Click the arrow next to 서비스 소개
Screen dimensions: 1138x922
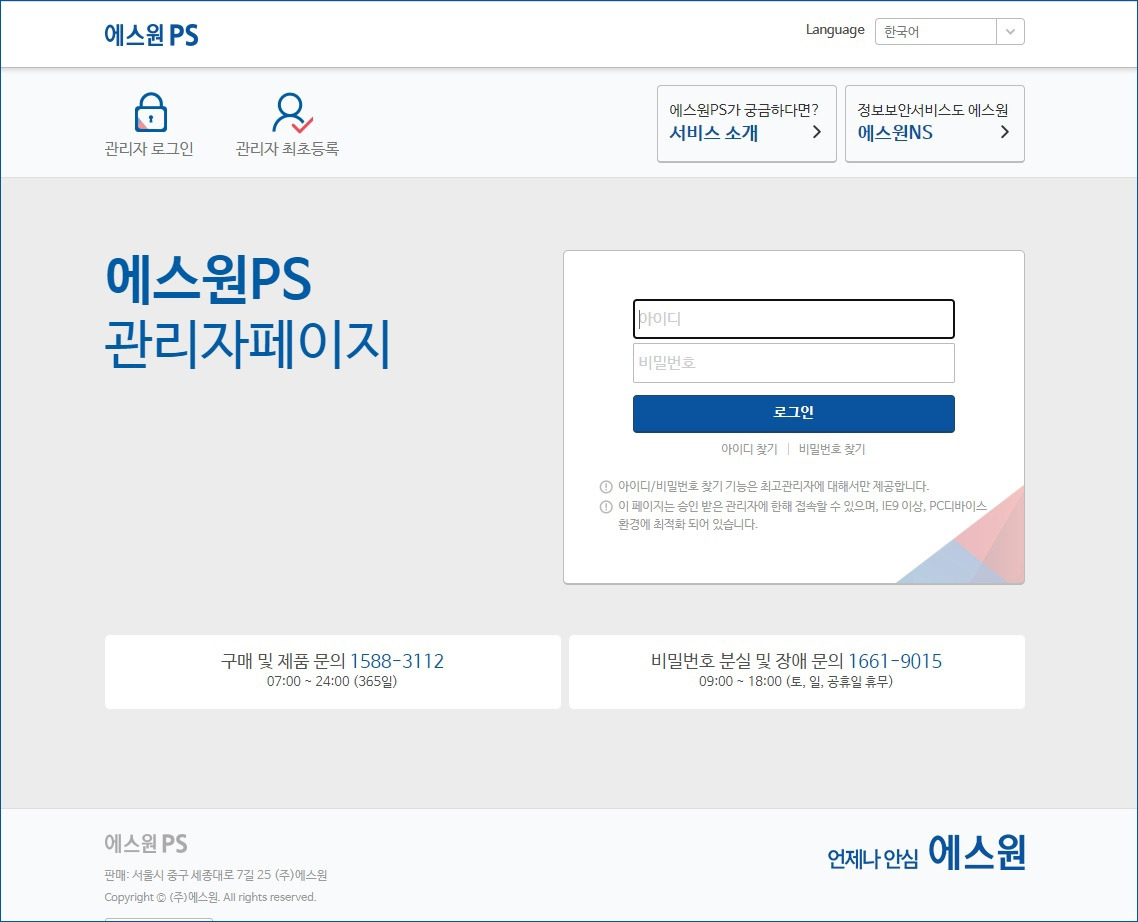[x=816, y=132]
